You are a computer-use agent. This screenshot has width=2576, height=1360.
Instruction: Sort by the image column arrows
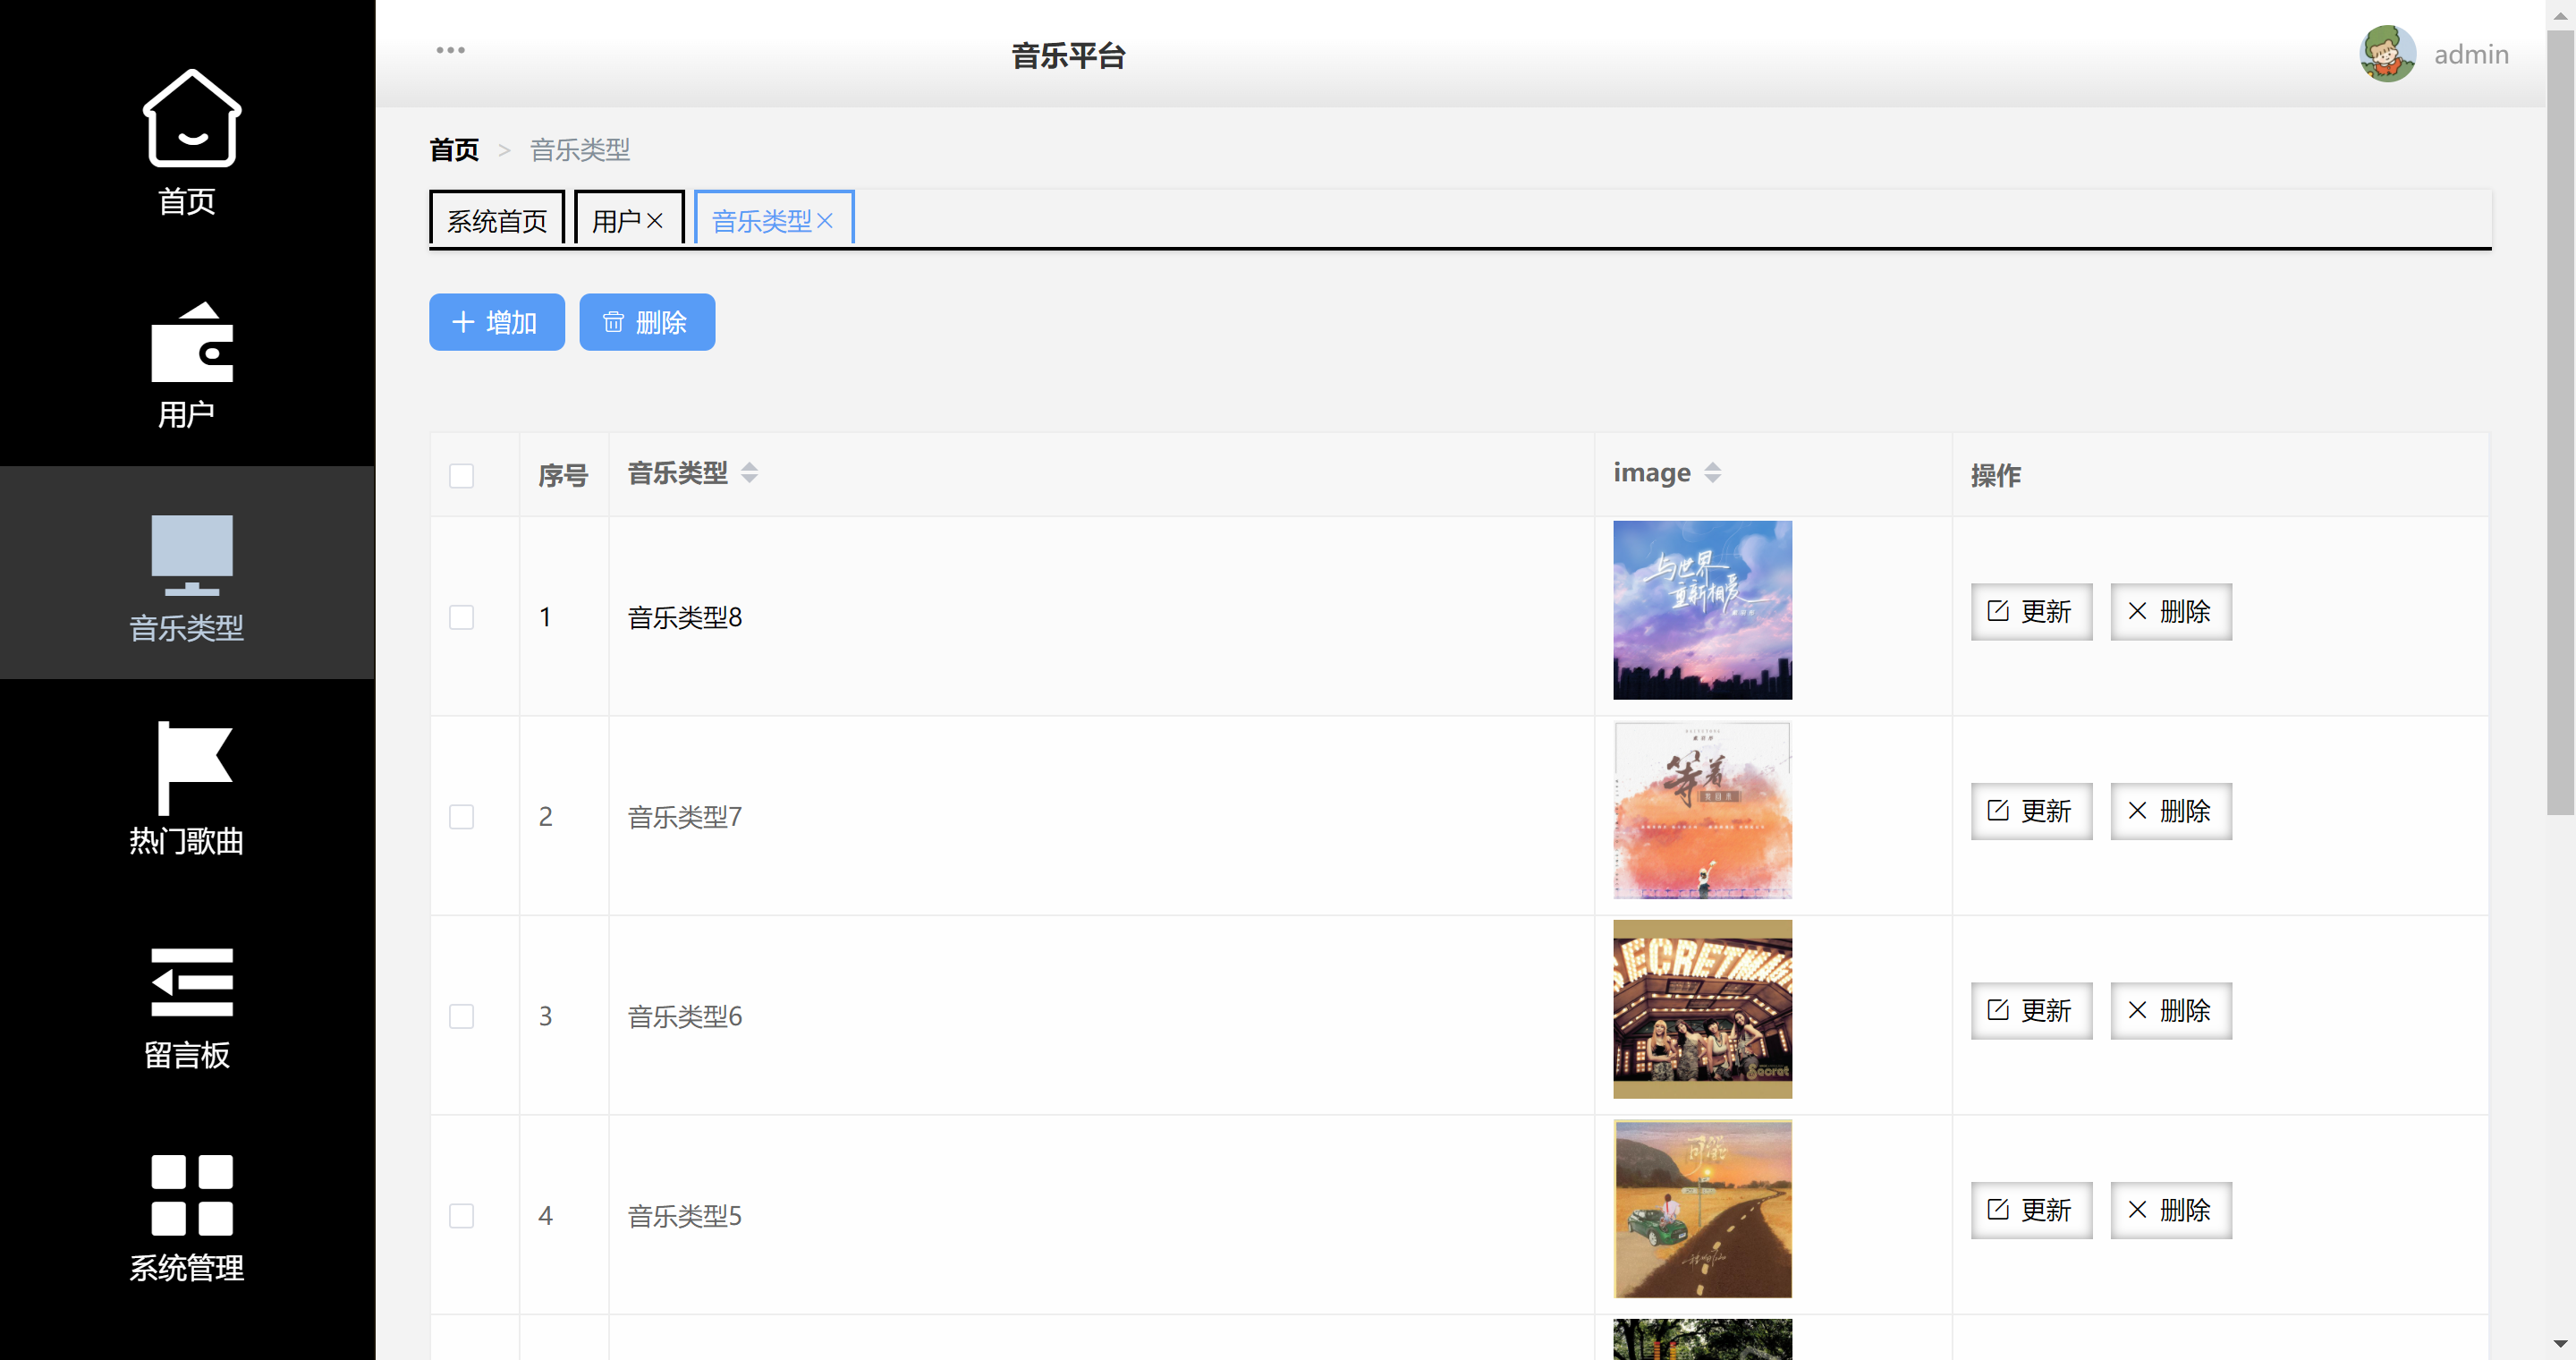tap(1712, 473)
